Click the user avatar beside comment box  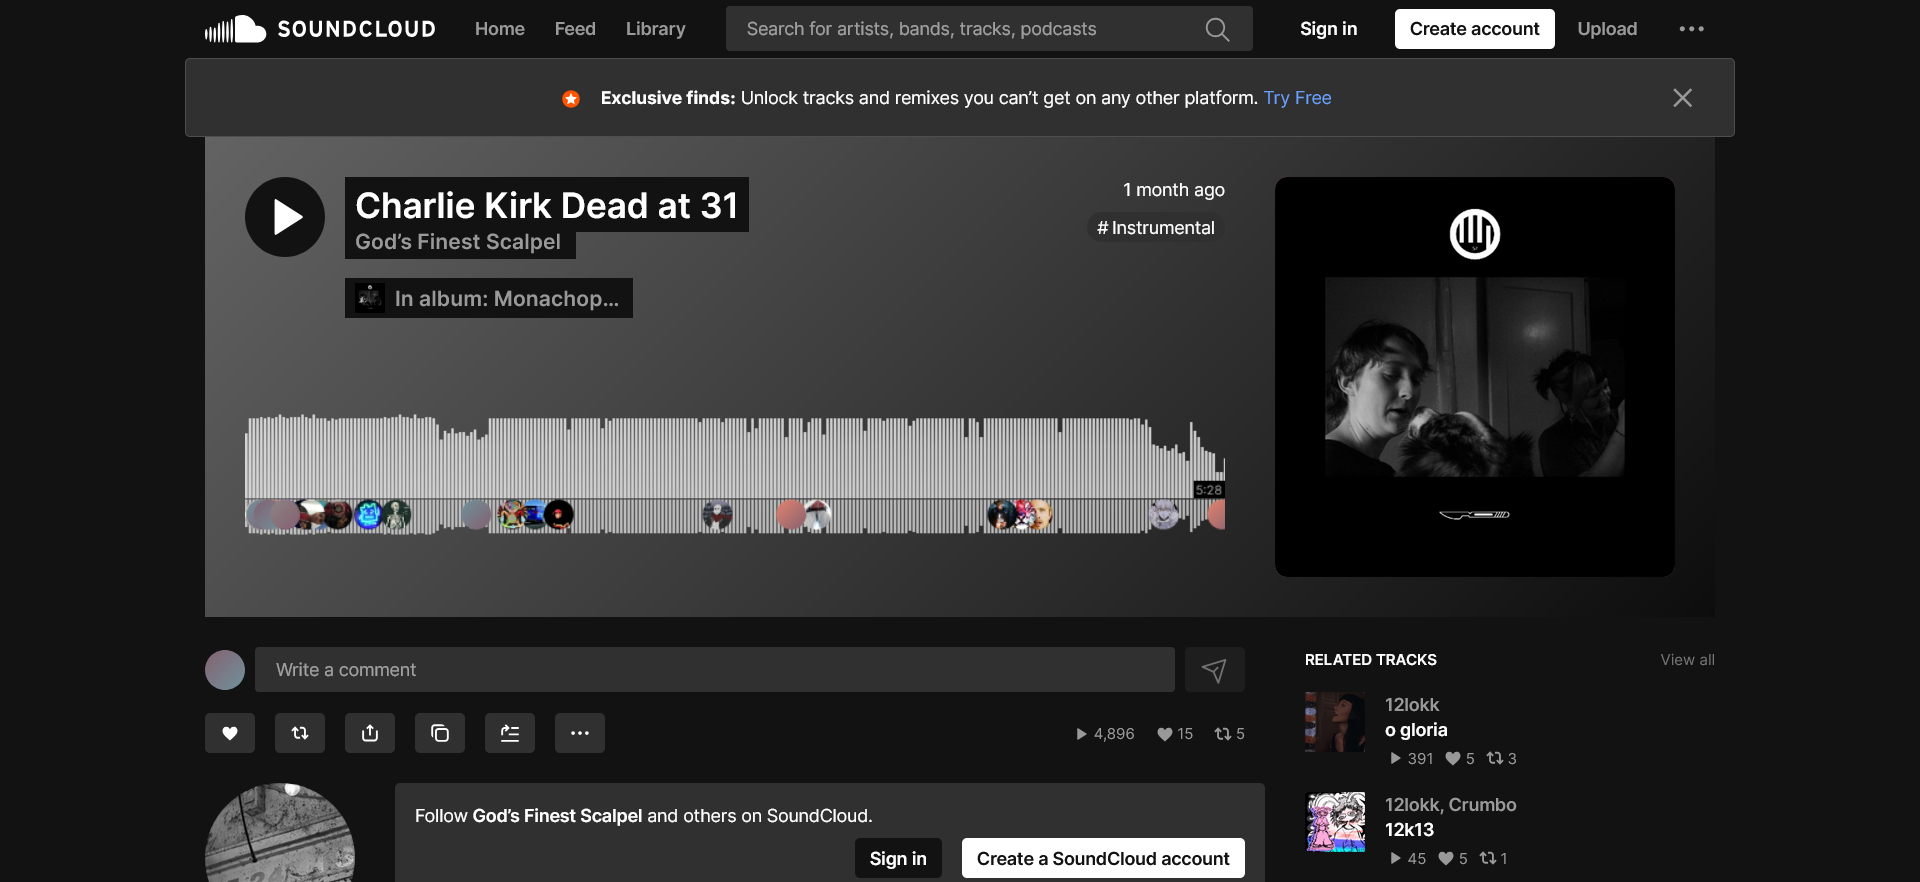click(x=225, y=670)
